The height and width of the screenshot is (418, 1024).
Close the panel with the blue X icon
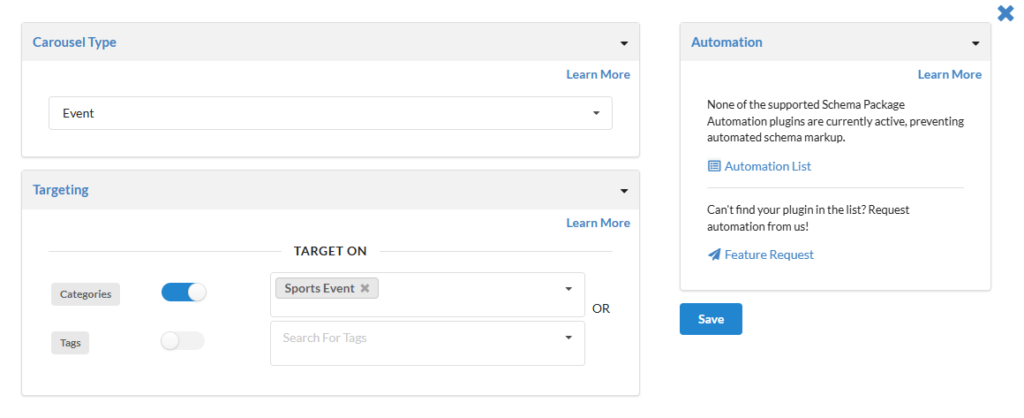[1006, 13]
